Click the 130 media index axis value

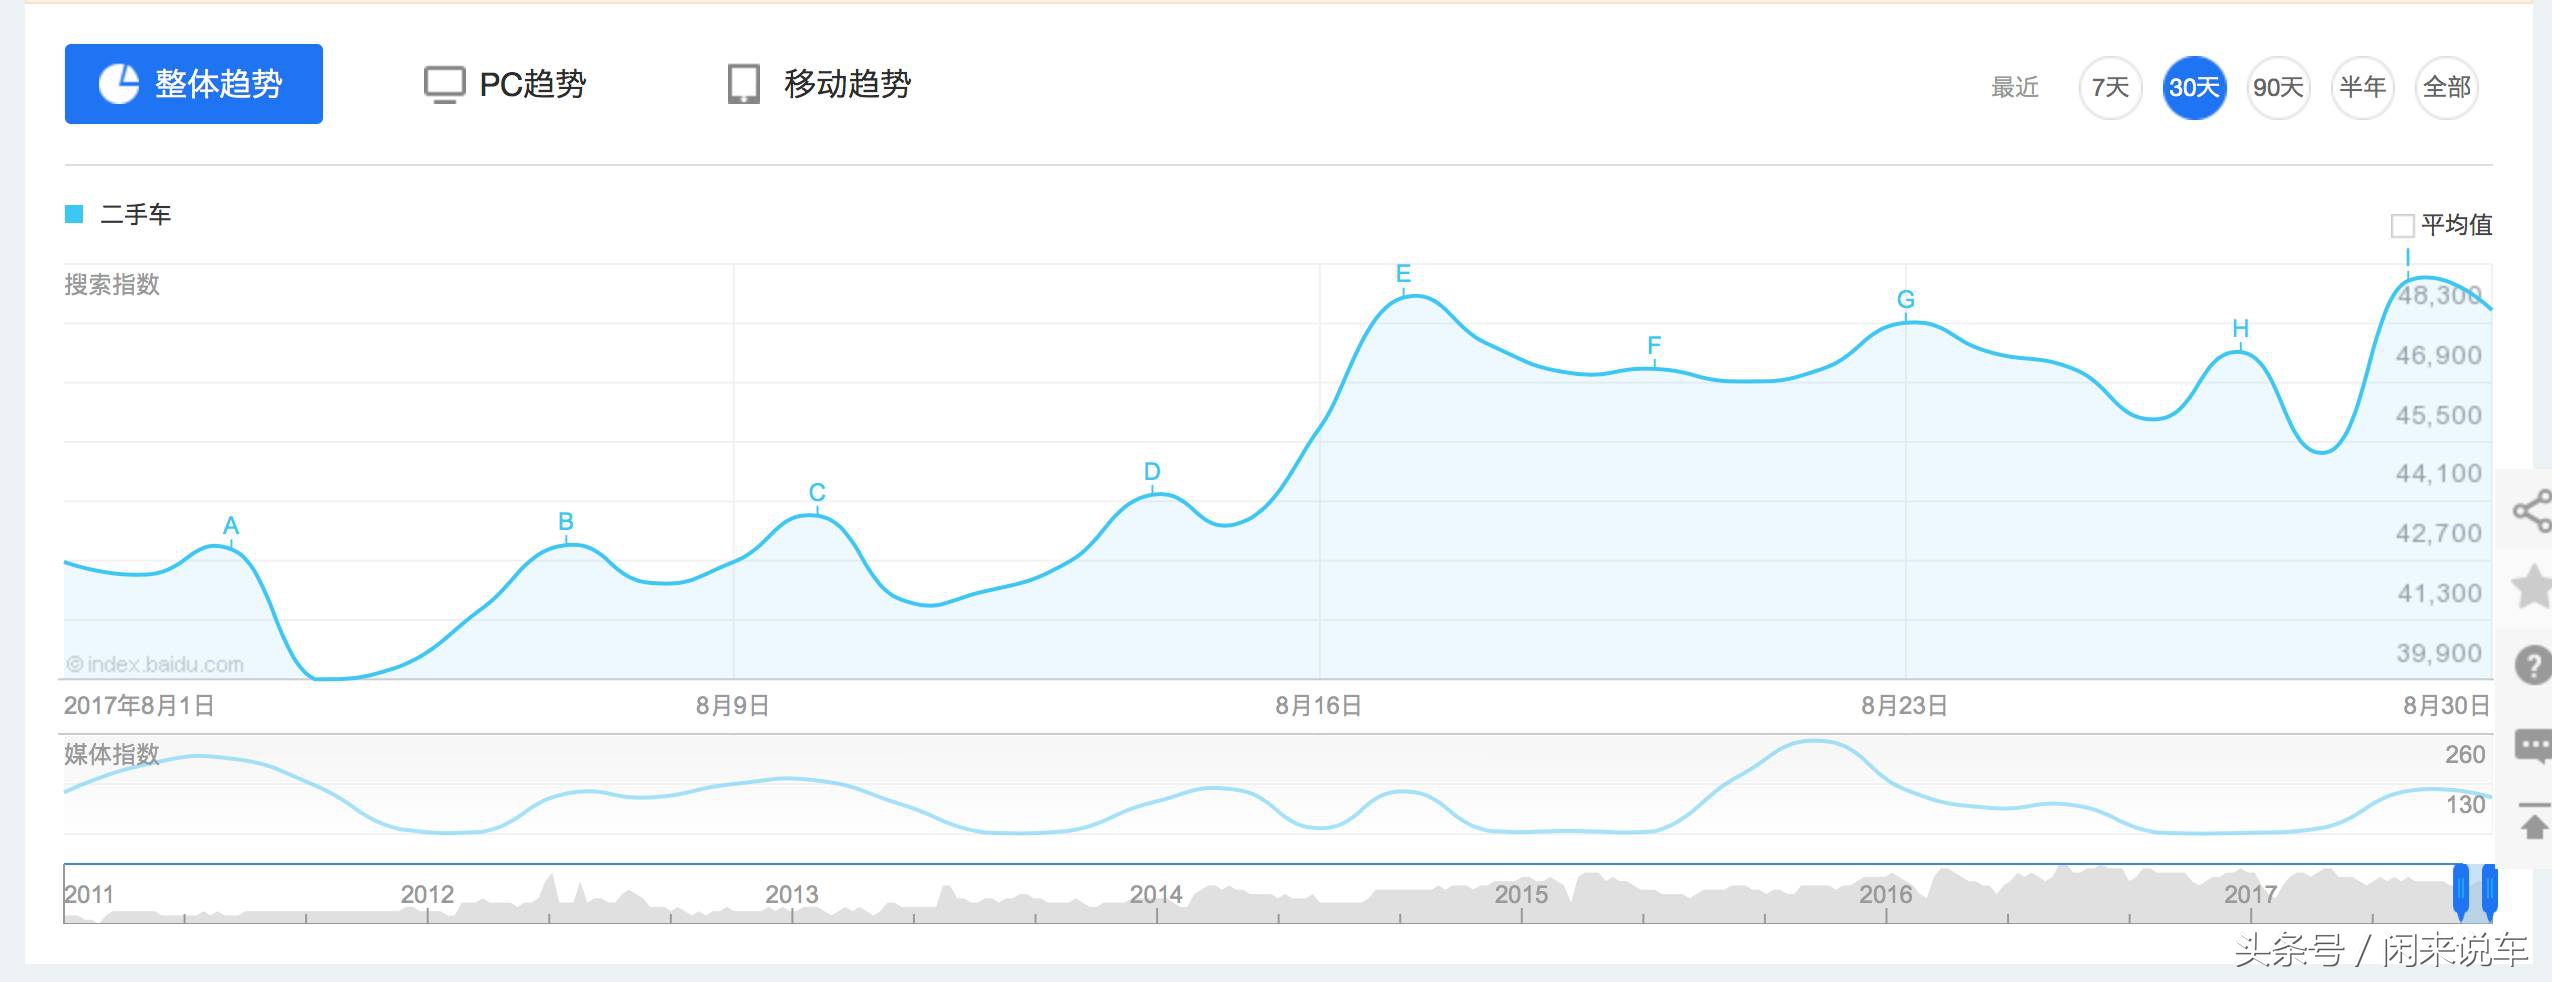2465,804
